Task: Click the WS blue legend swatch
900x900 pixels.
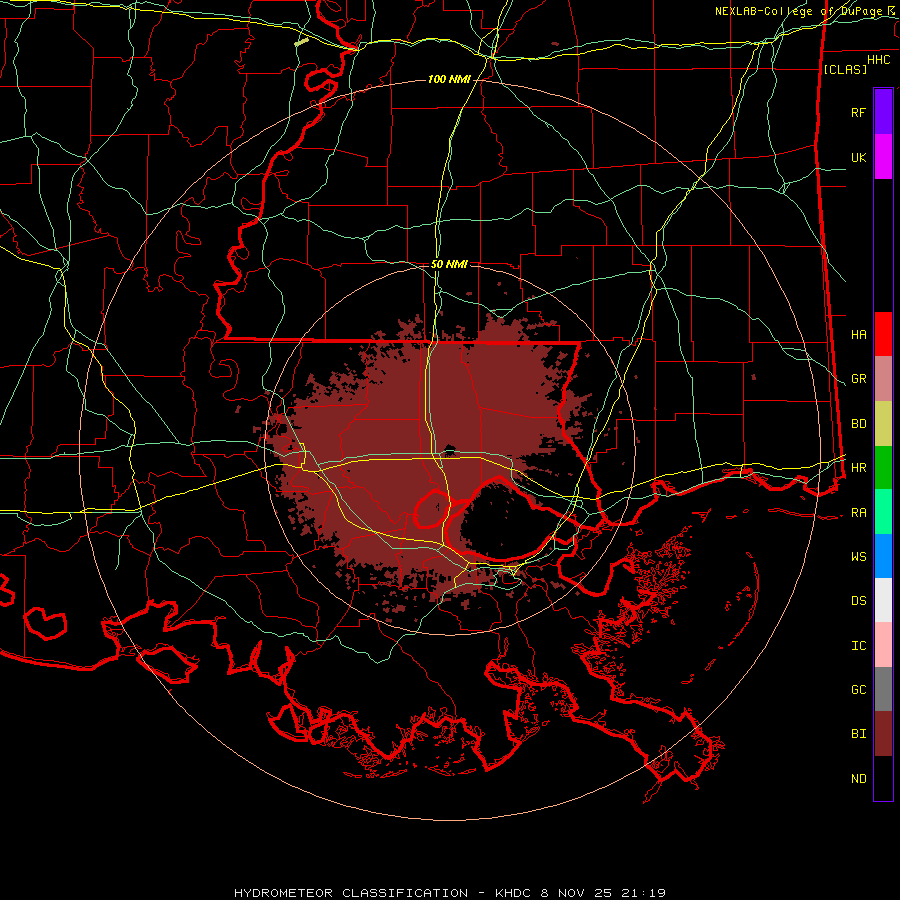Action: point(883,556)
